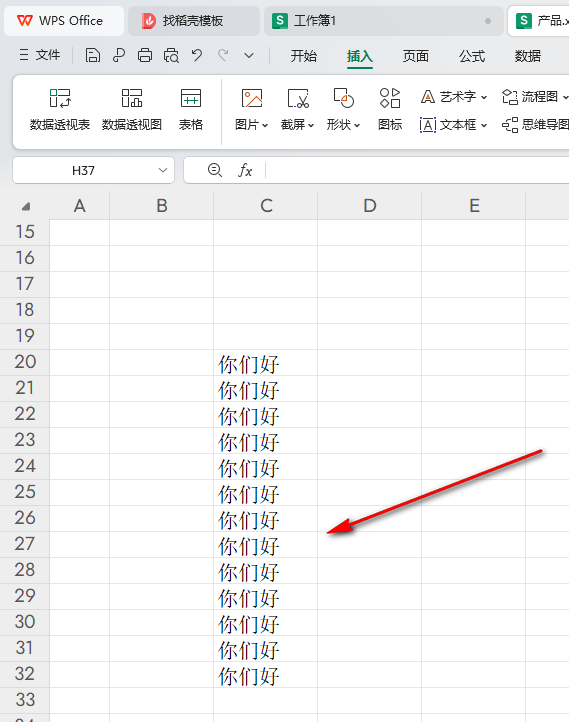Screen dimensions: 569x722
Task: Select row 33 header
Action: click(x=25, y=700)
